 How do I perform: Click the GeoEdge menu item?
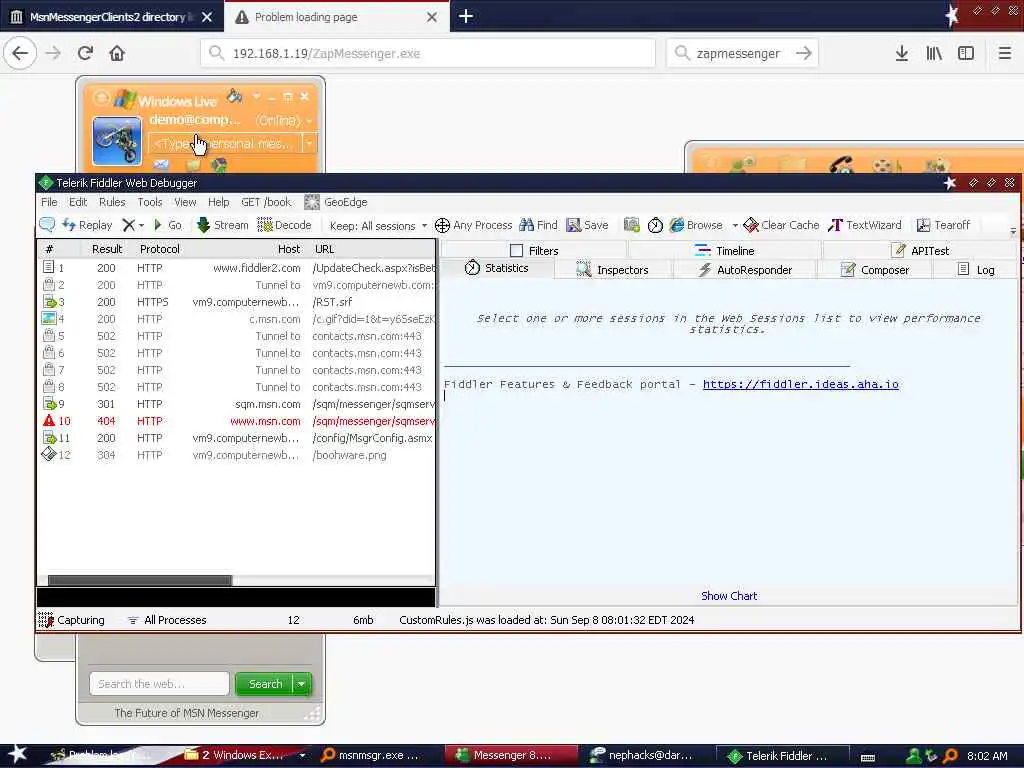(x=336, y=202)
